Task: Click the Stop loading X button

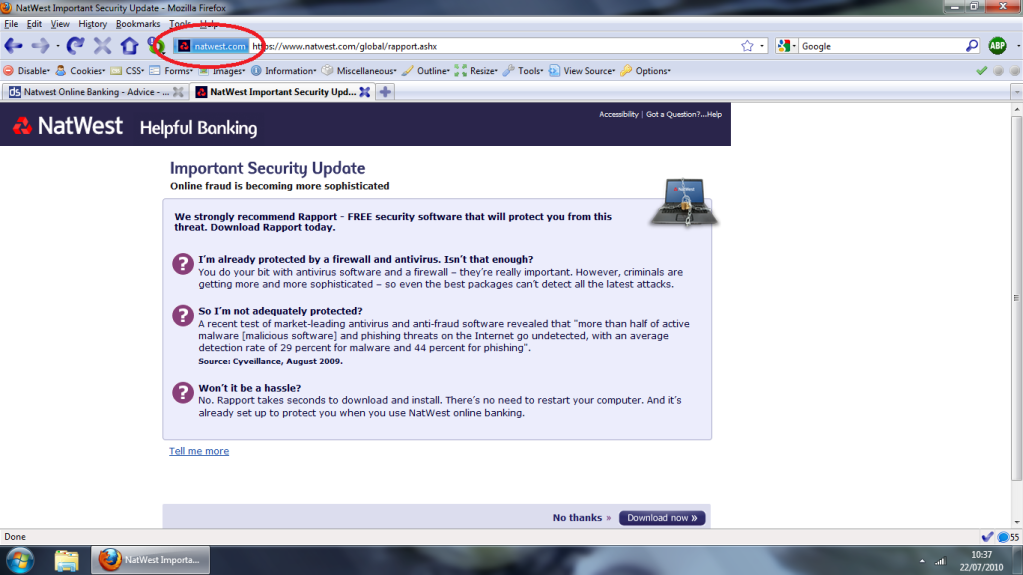Action: [102, 46]
